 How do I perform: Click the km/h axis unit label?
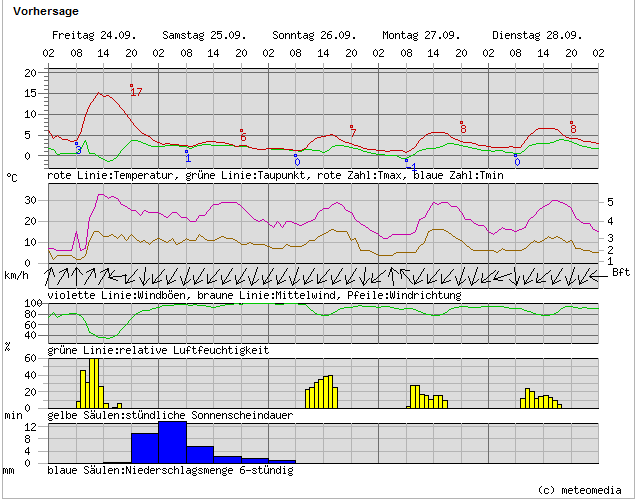point(18,274)
